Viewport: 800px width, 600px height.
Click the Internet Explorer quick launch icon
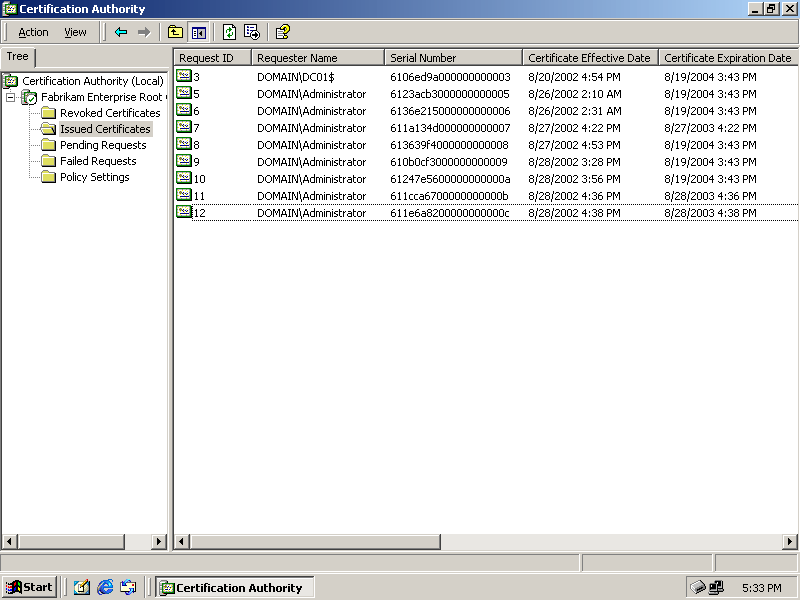(x=105, y=587)
